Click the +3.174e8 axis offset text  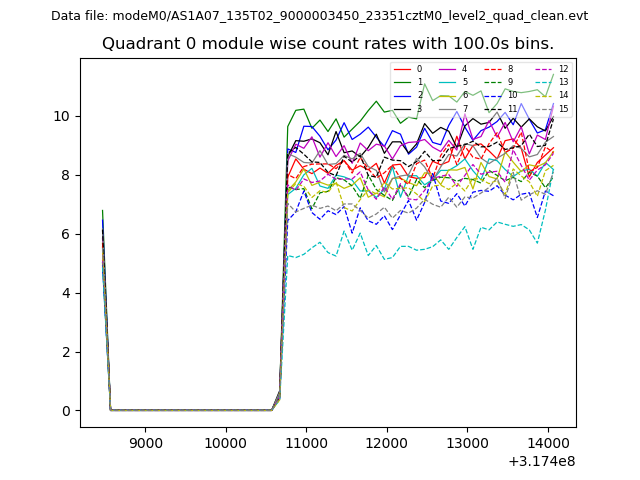pos(541,461)
